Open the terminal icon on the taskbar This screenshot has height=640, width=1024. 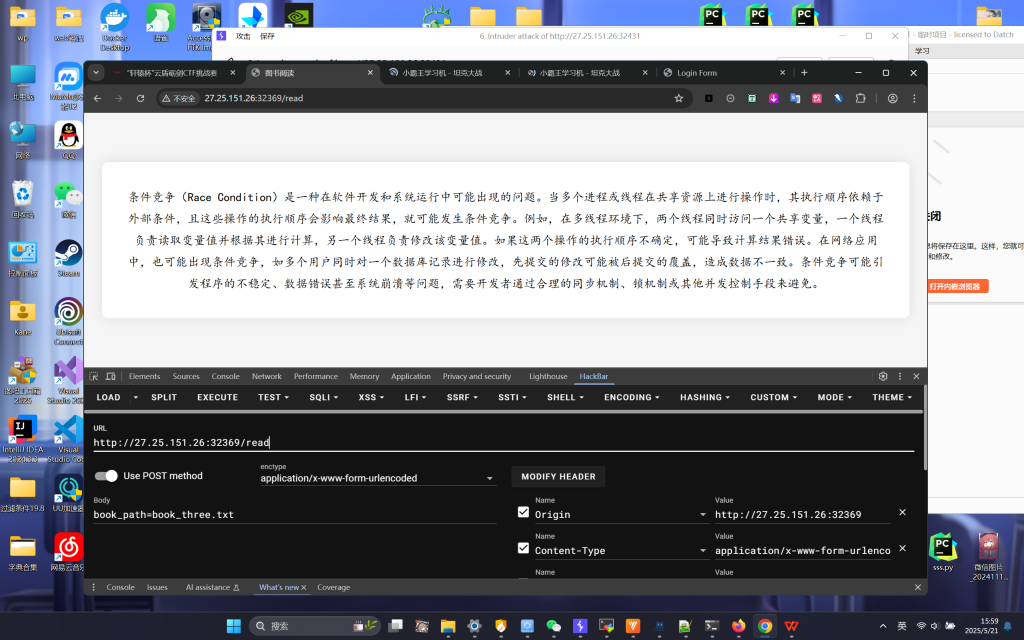click(x=712, y=626)
